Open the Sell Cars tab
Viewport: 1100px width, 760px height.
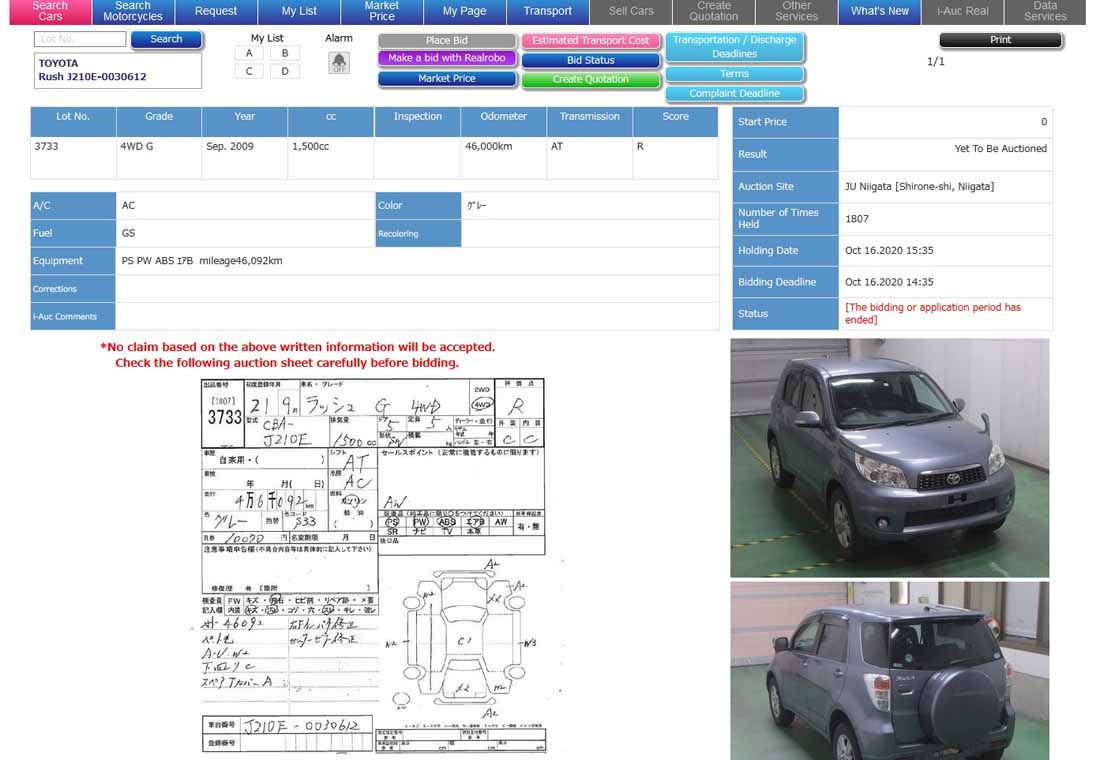(631, 11)
